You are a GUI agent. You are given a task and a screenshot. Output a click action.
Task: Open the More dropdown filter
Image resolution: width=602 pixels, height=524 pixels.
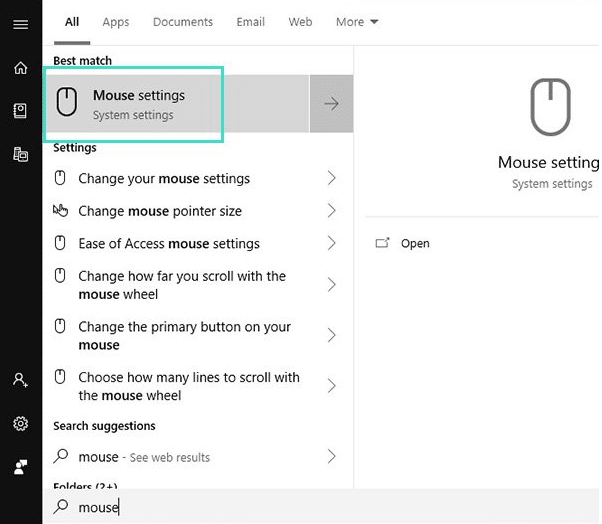pyautogui.click(x=357, y=22)
